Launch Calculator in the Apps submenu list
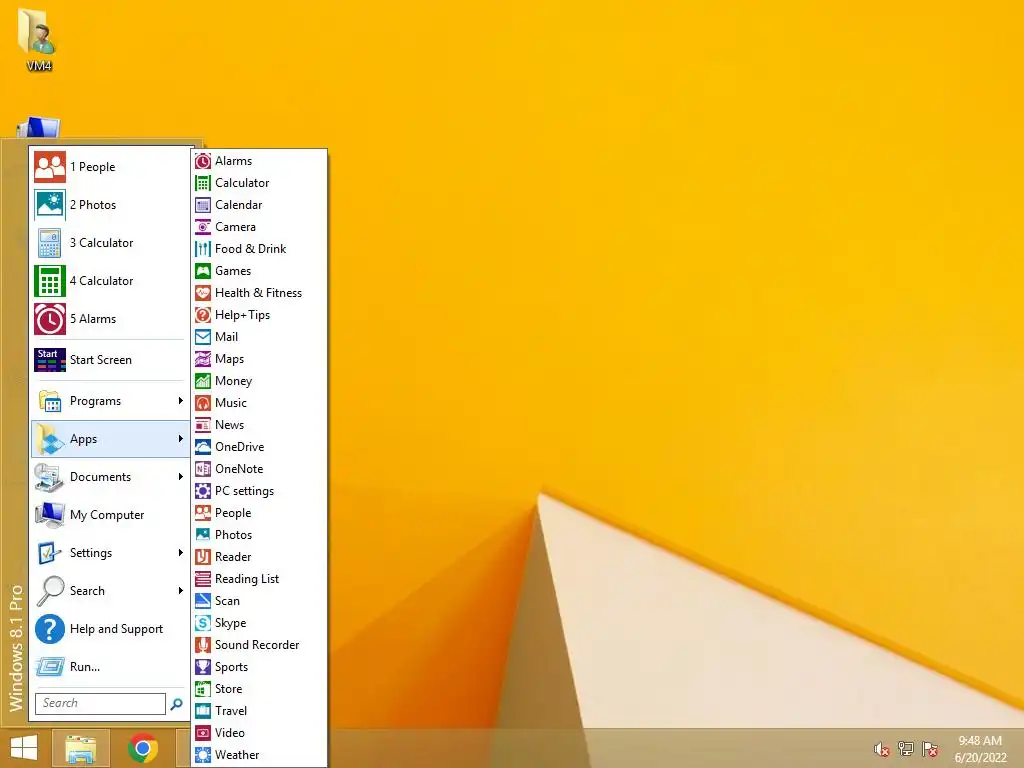1024x768 pixels. (x=259, y=183)
